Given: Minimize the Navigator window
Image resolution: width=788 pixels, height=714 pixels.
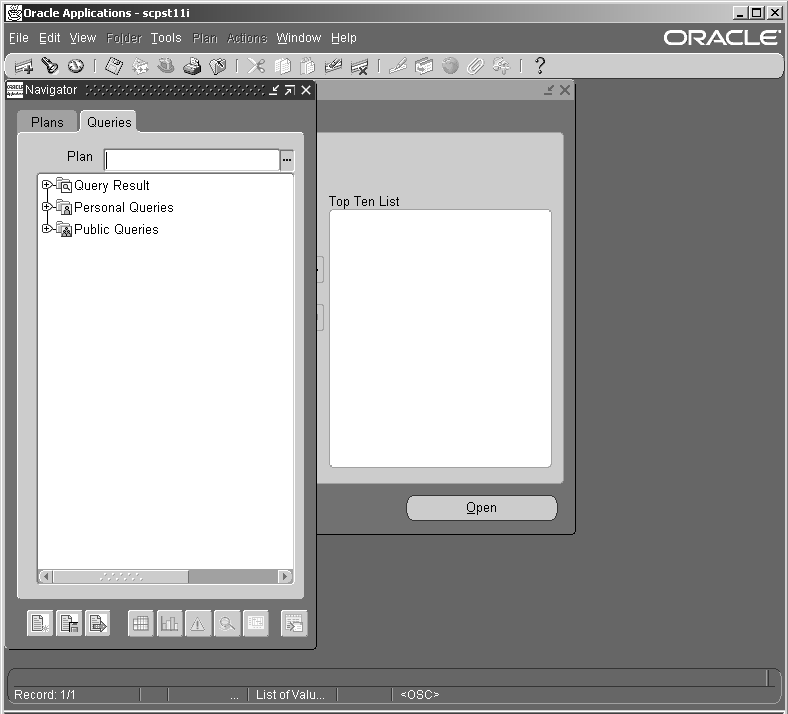Looking at the screenshot, I should pos(274,90).
